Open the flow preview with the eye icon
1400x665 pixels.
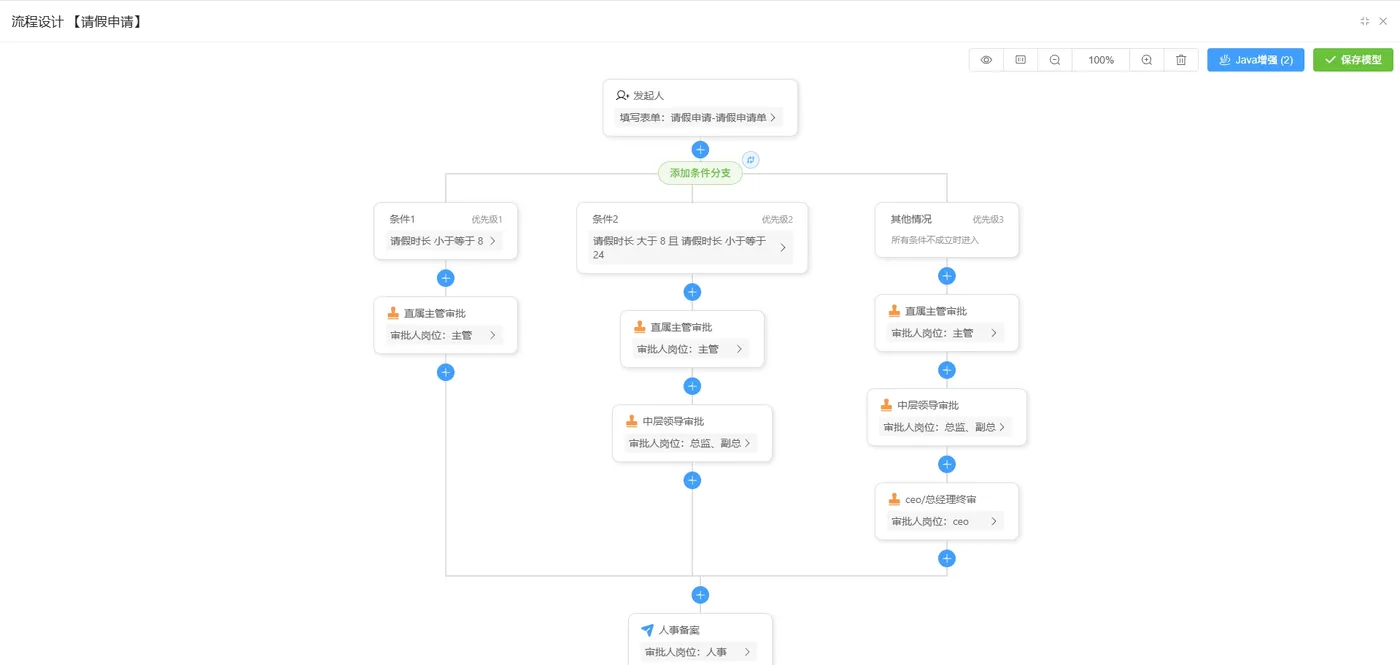click(x=985, y=60)
